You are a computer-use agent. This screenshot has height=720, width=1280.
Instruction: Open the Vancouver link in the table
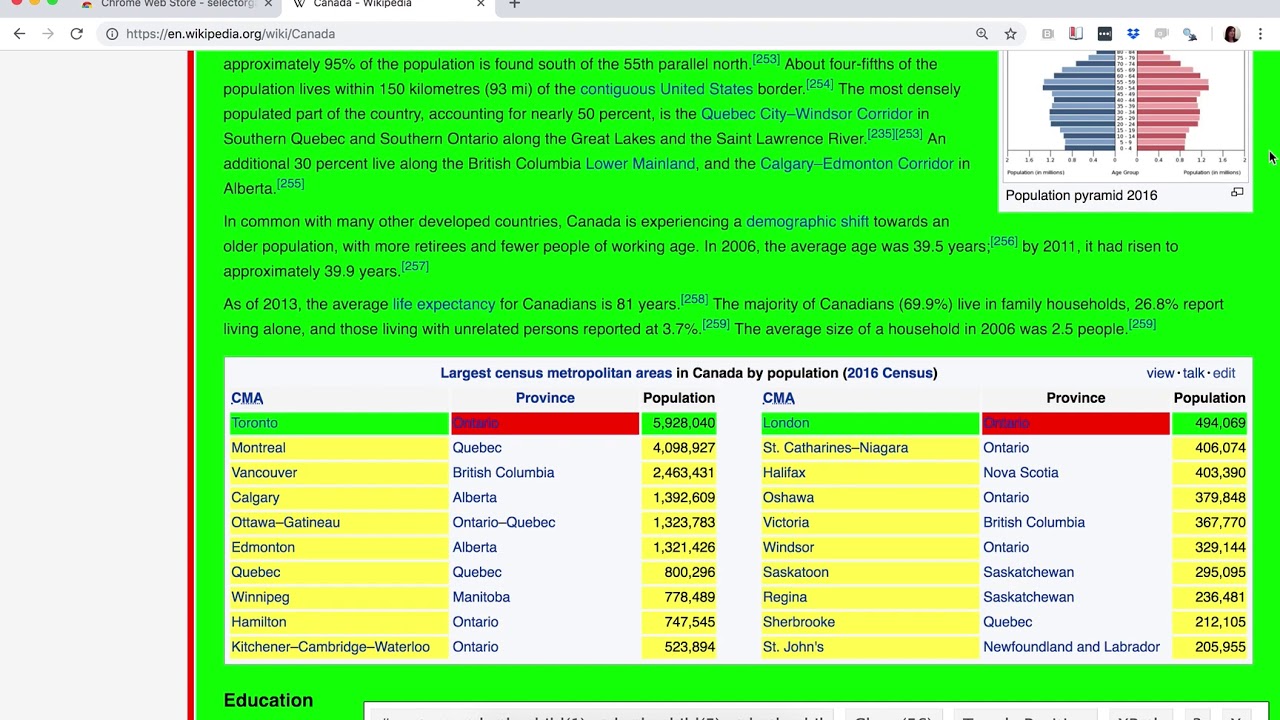[x=264, y=473]
